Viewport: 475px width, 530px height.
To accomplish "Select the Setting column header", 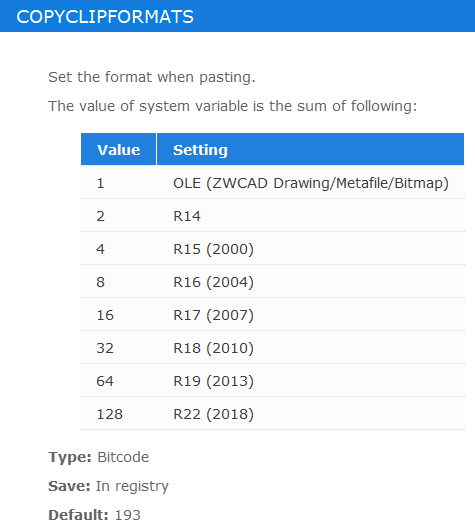I will [310, 149].
